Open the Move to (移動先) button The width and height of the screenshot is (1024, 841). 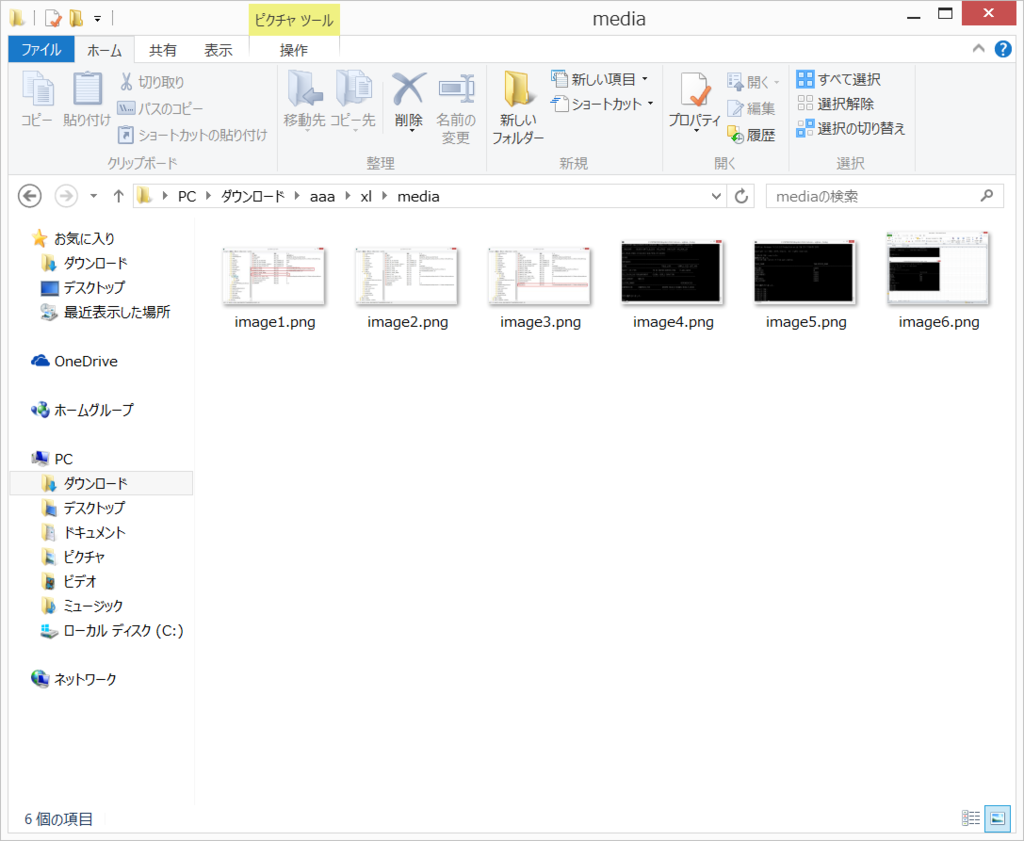point(304,100)
